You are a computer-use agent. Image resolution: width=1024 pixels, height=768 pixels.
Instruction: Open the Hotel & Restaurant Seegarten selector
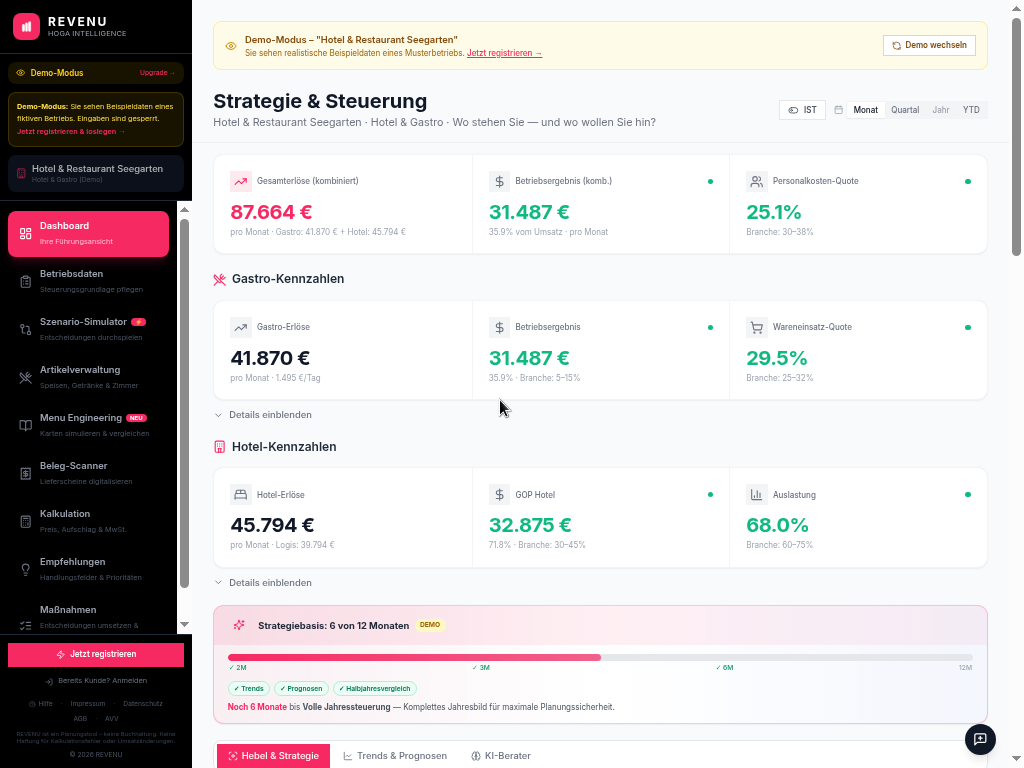point(96,173)
